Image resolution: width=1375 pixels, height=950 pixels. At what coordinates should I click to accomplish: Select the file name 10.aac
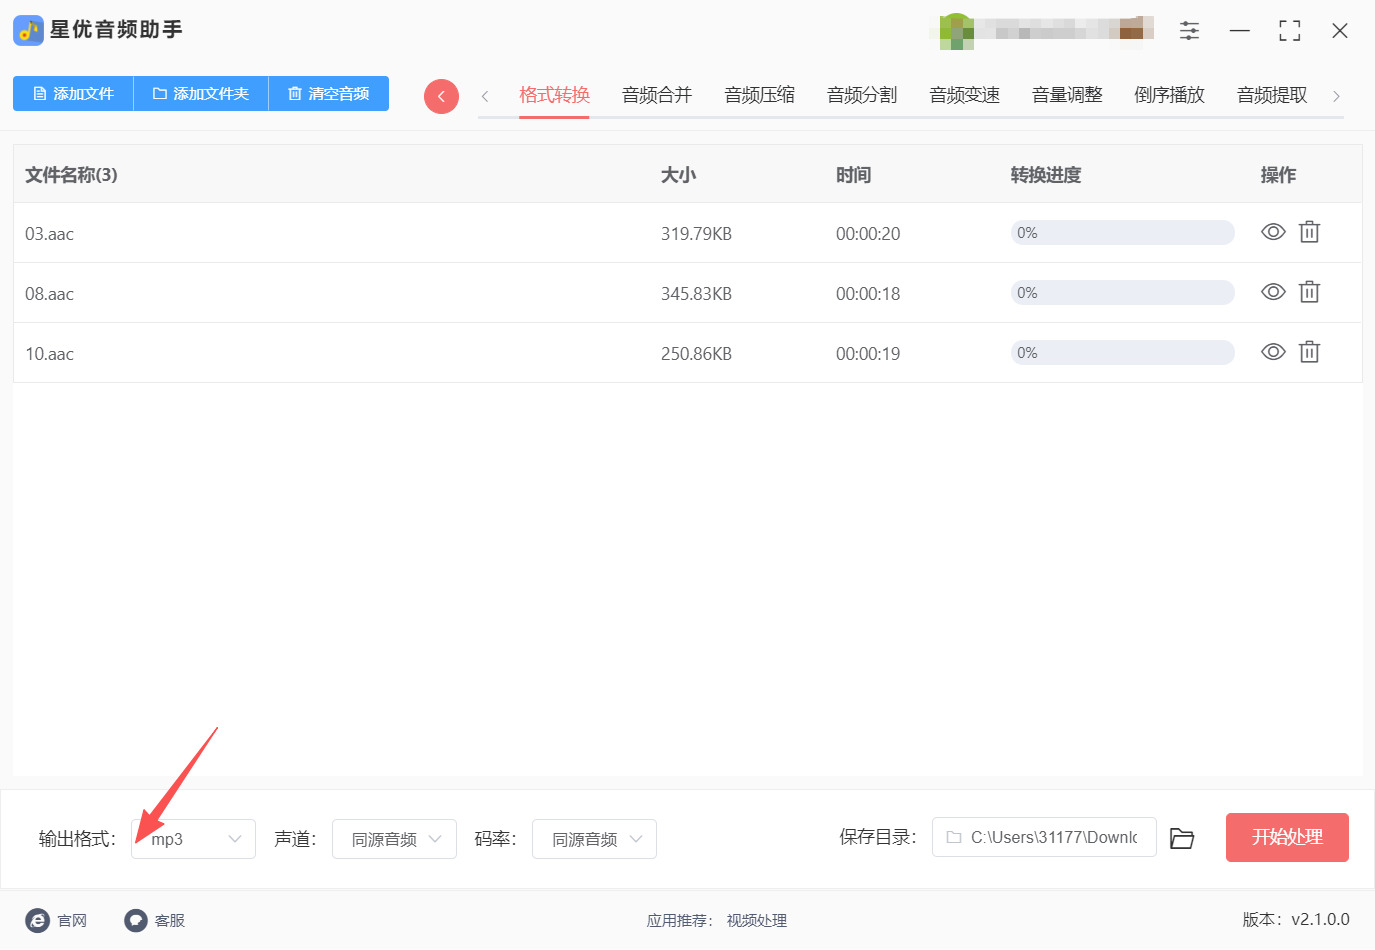pyautogui.click(x=49, y=354)
